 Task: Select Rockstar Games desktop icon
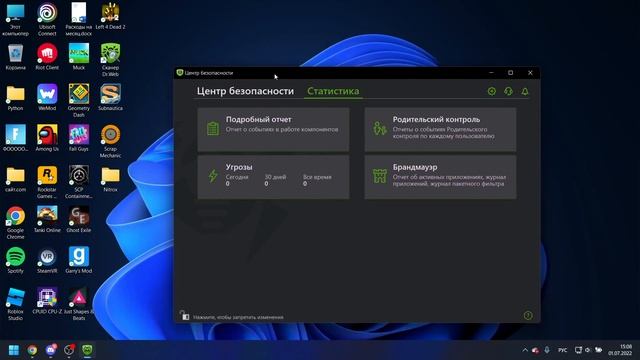(47, 182)
